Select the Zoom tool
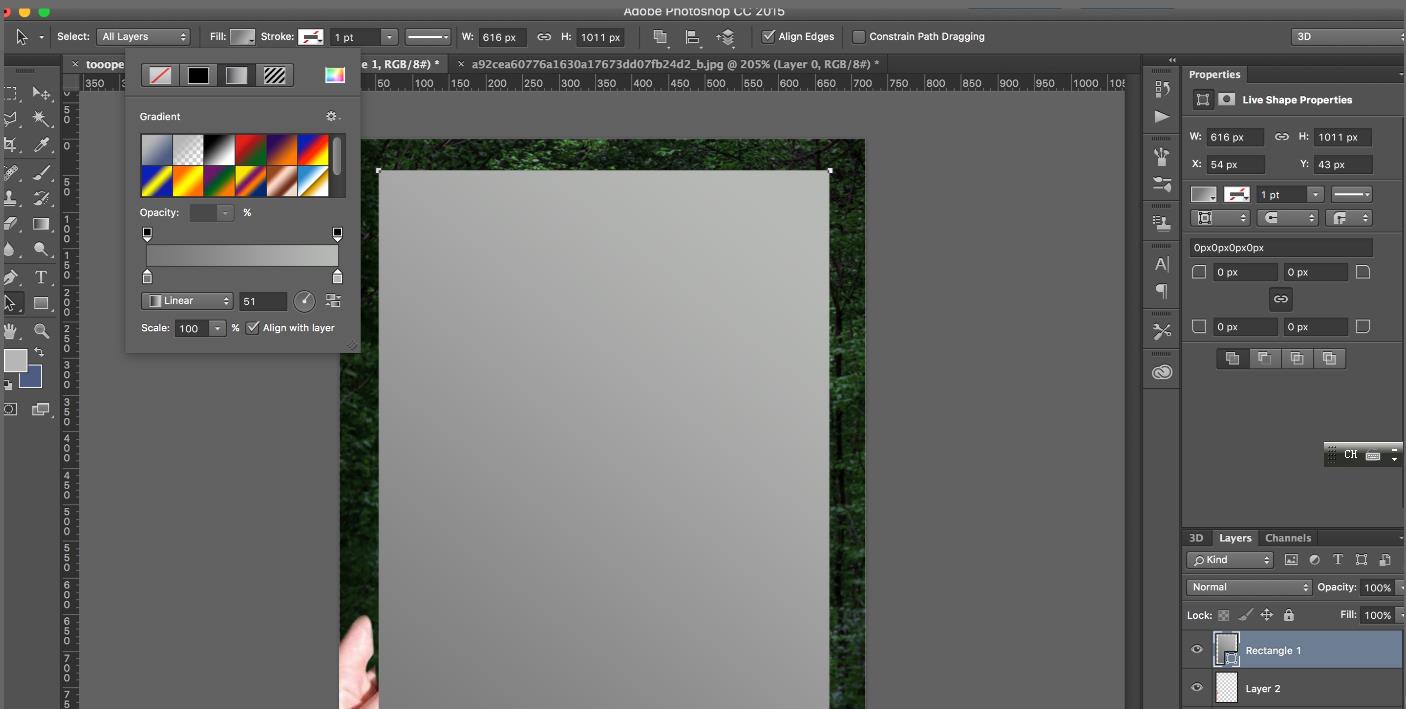The image size is (1406, 709). tap(42, 330)
